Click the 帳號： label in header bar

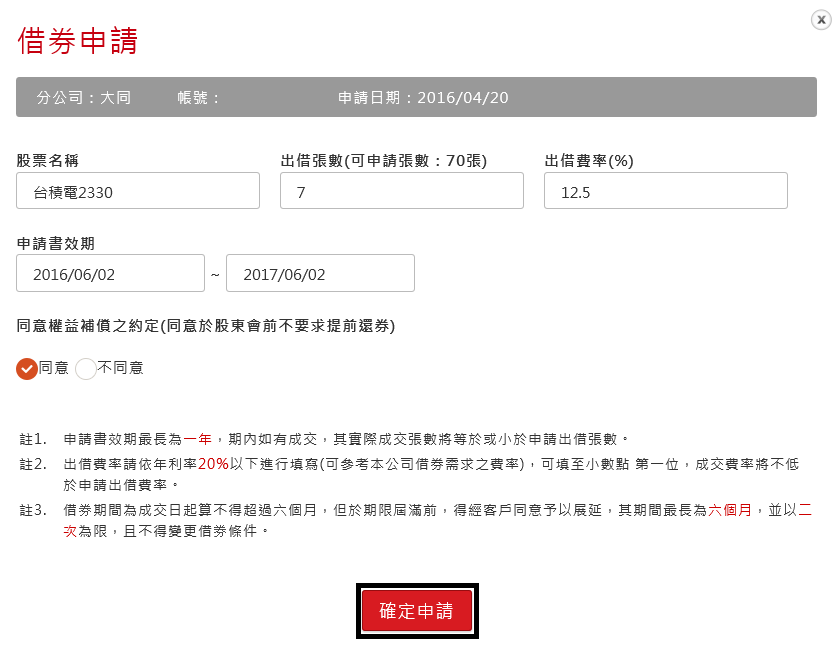[198, 98]
